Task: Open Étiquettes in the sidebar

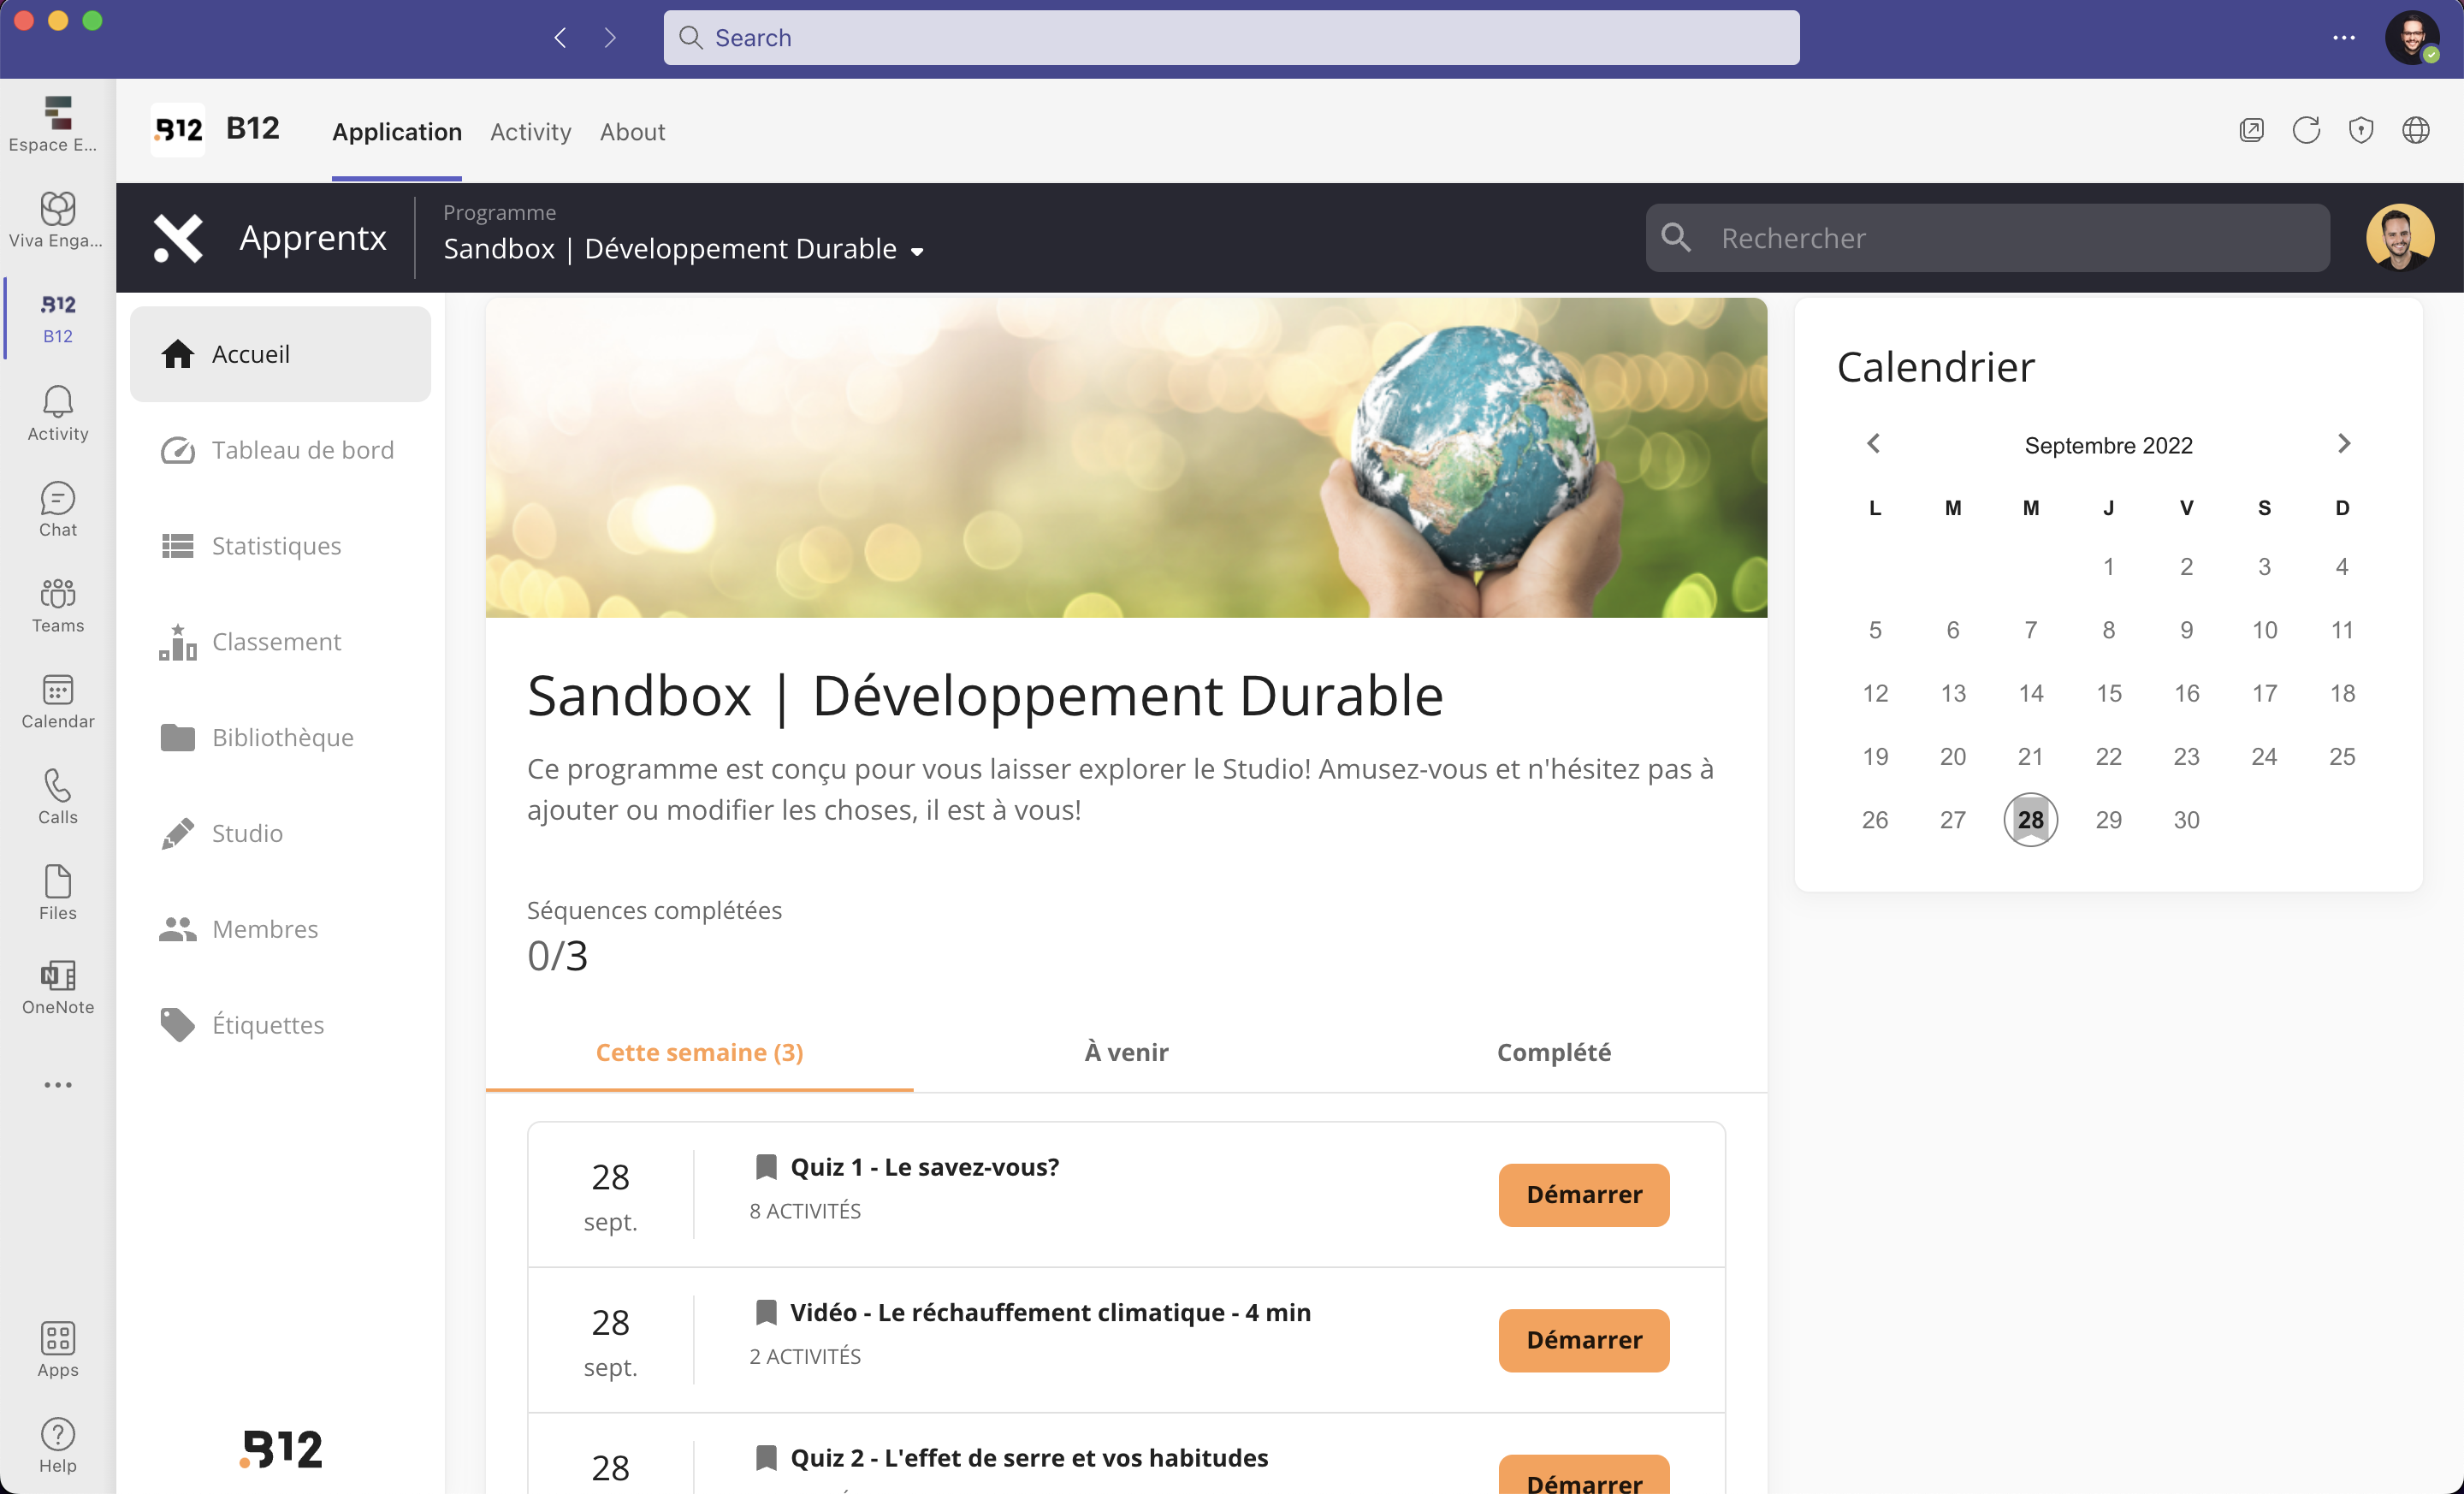Action: pyautogui.click(x=280, y=1025)
